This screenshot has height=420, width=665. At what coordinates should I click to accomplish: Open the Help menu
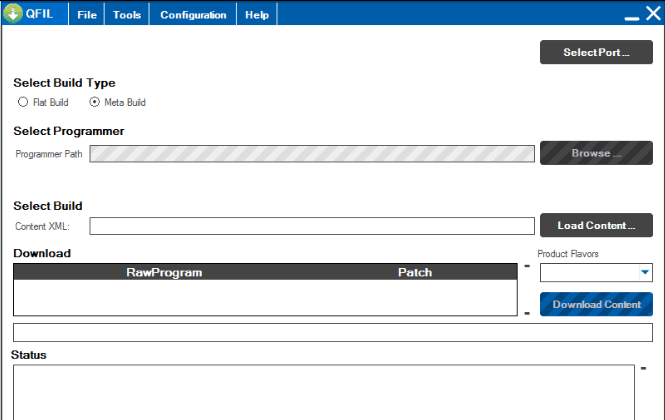coord(257,15)
